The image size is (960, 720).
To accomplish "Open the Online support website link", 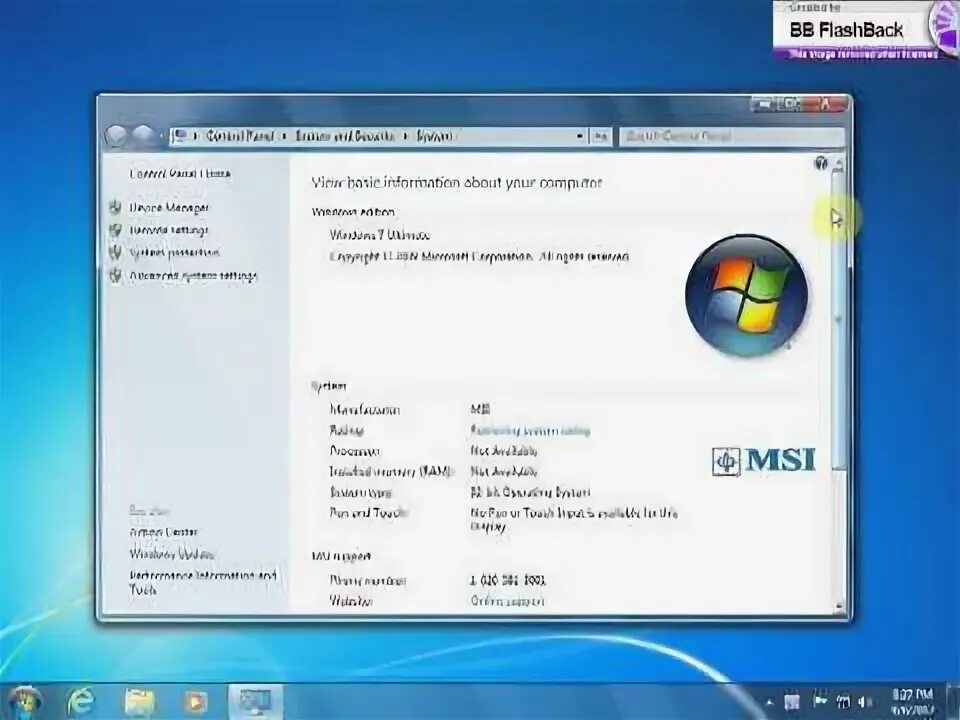I will coord(507,601).
